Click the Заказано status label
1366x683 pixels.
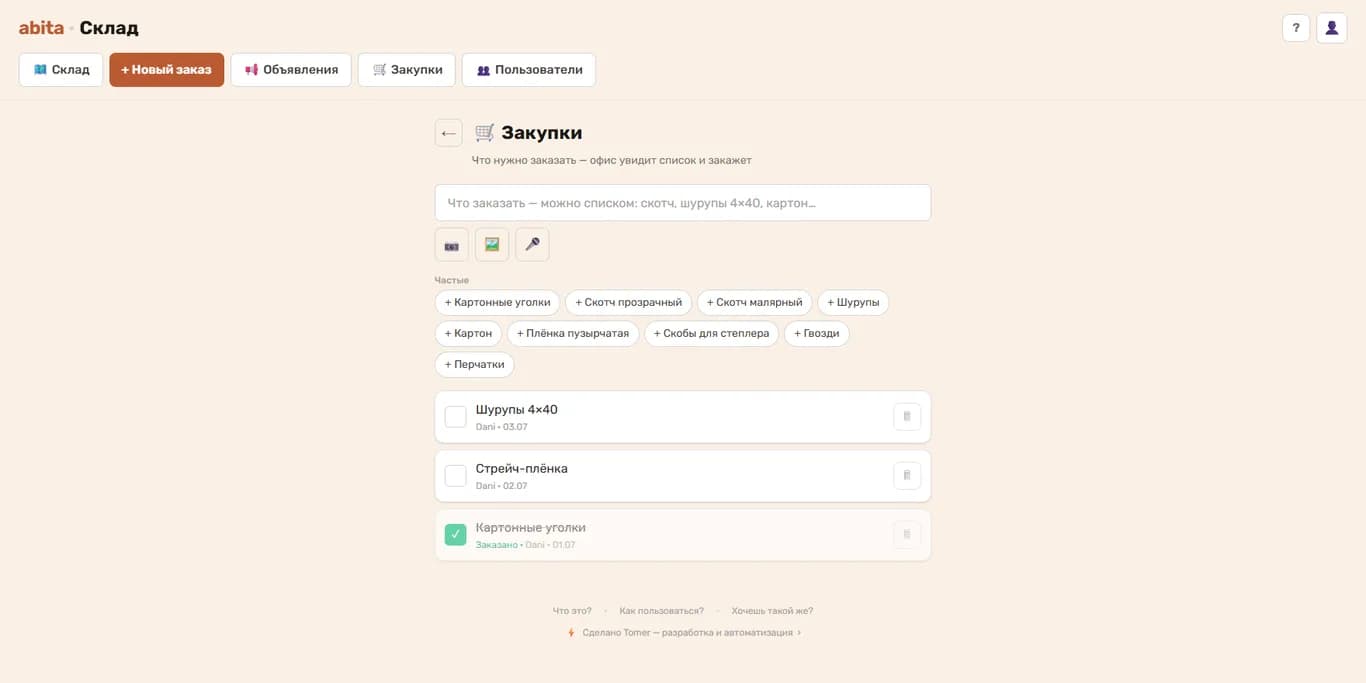[497, 545]
